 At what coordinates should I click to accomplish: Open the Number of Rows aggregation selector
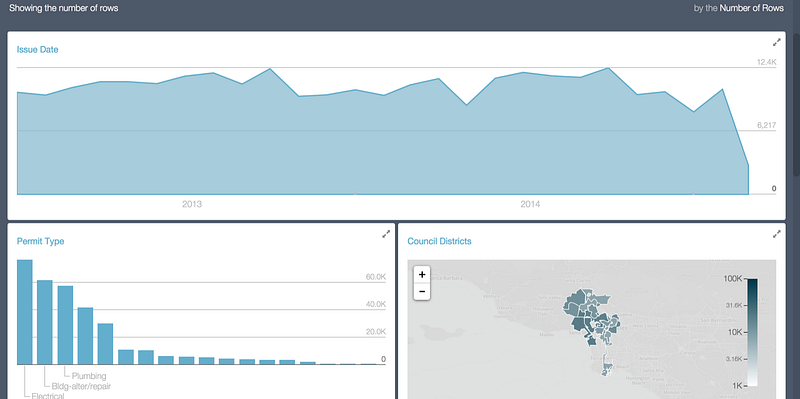[x=752, y=8]
